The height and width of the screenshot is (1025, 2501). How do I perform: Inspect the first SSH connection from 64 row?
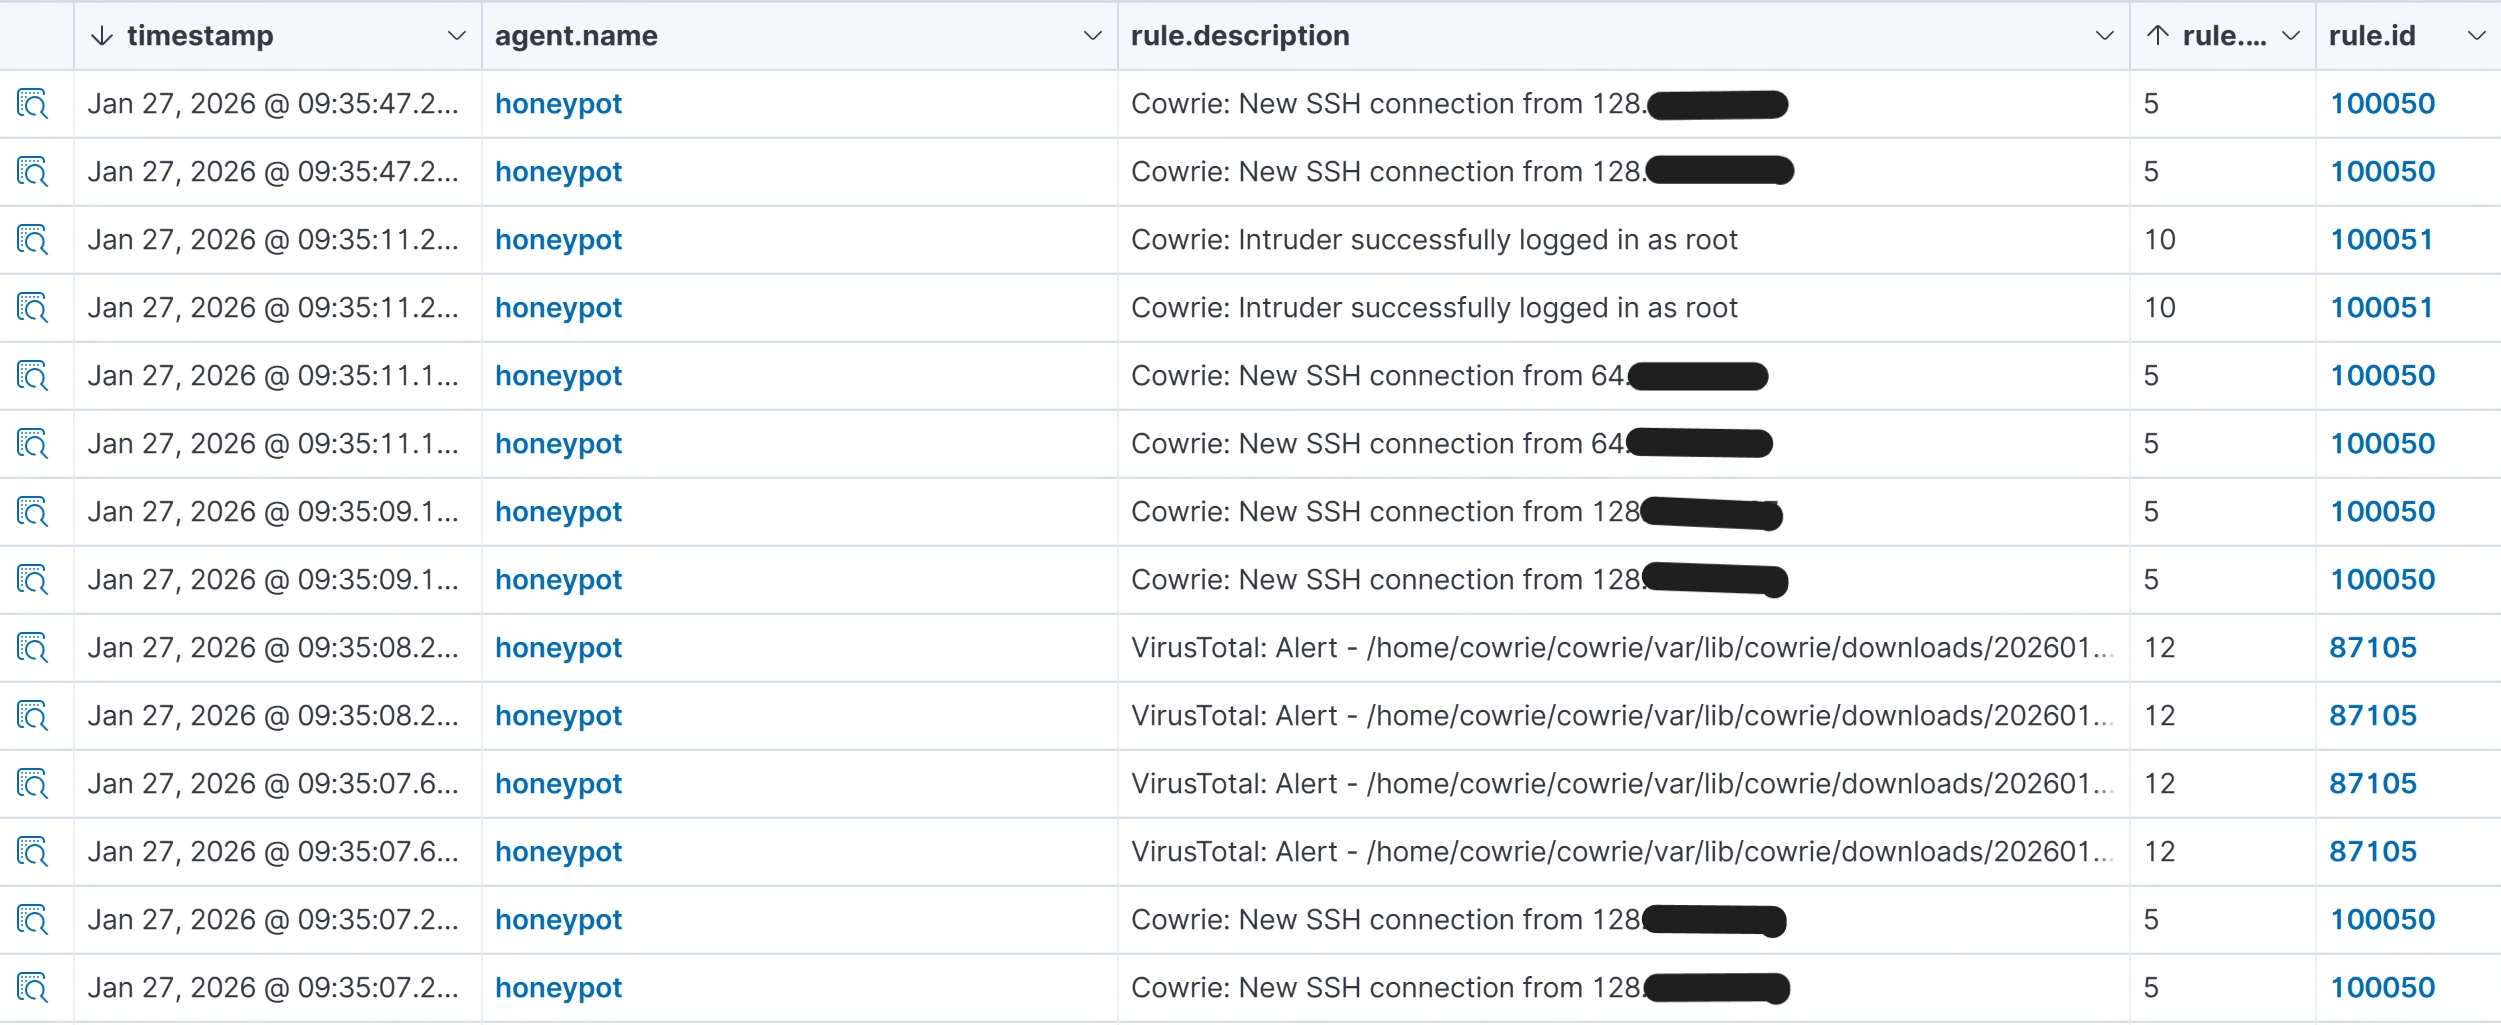(32, 376)
